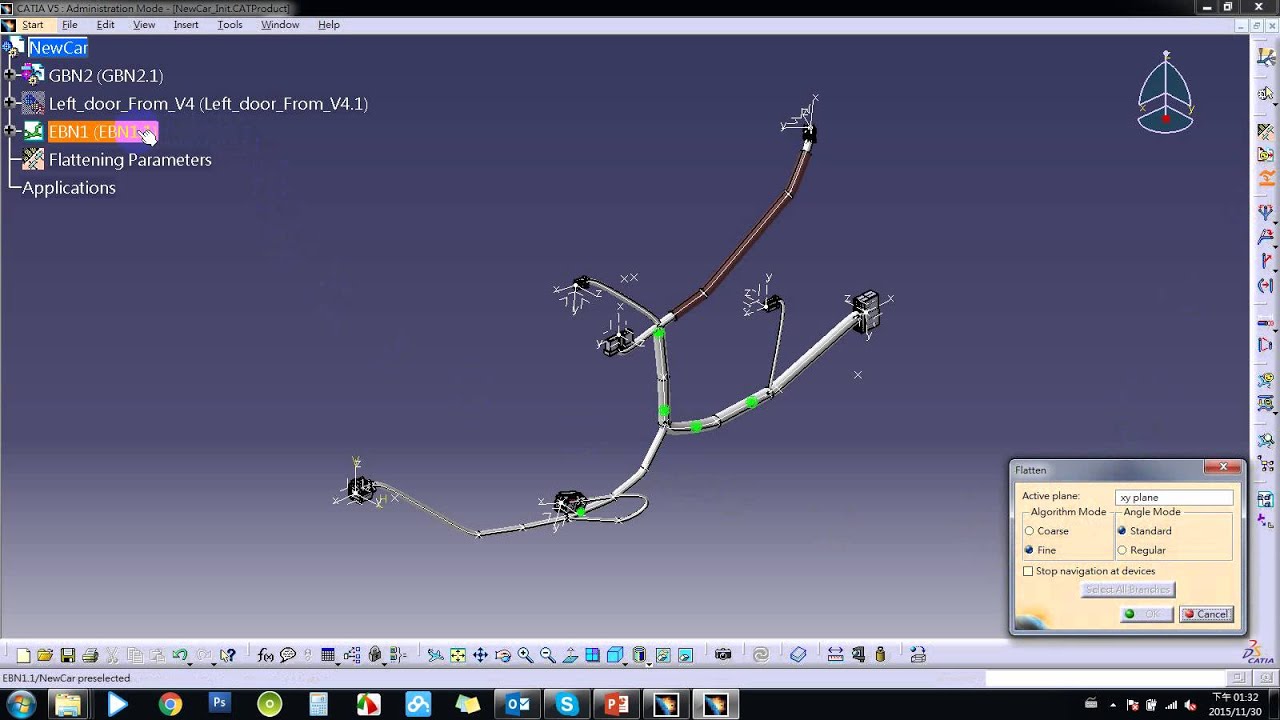Click the Active plane input field
This screenshot has width=1280, height=720.
(x=1174, y=497)
